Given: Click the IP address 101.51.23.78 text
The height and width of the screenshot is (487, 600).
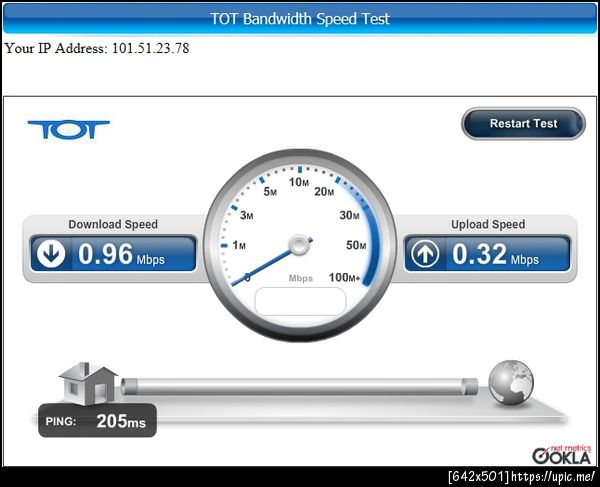Looking at the screenshot, I should 150,48.
